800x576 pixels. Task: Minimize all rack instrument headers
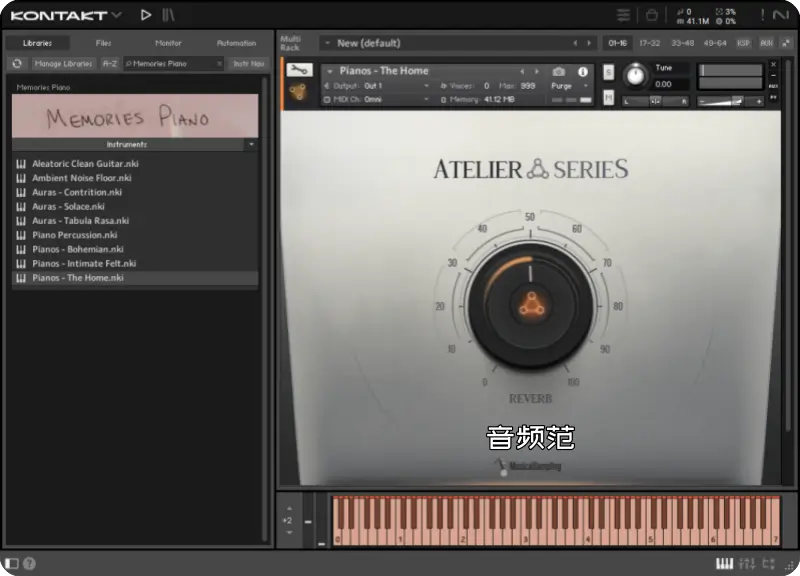tap(786, 43)
